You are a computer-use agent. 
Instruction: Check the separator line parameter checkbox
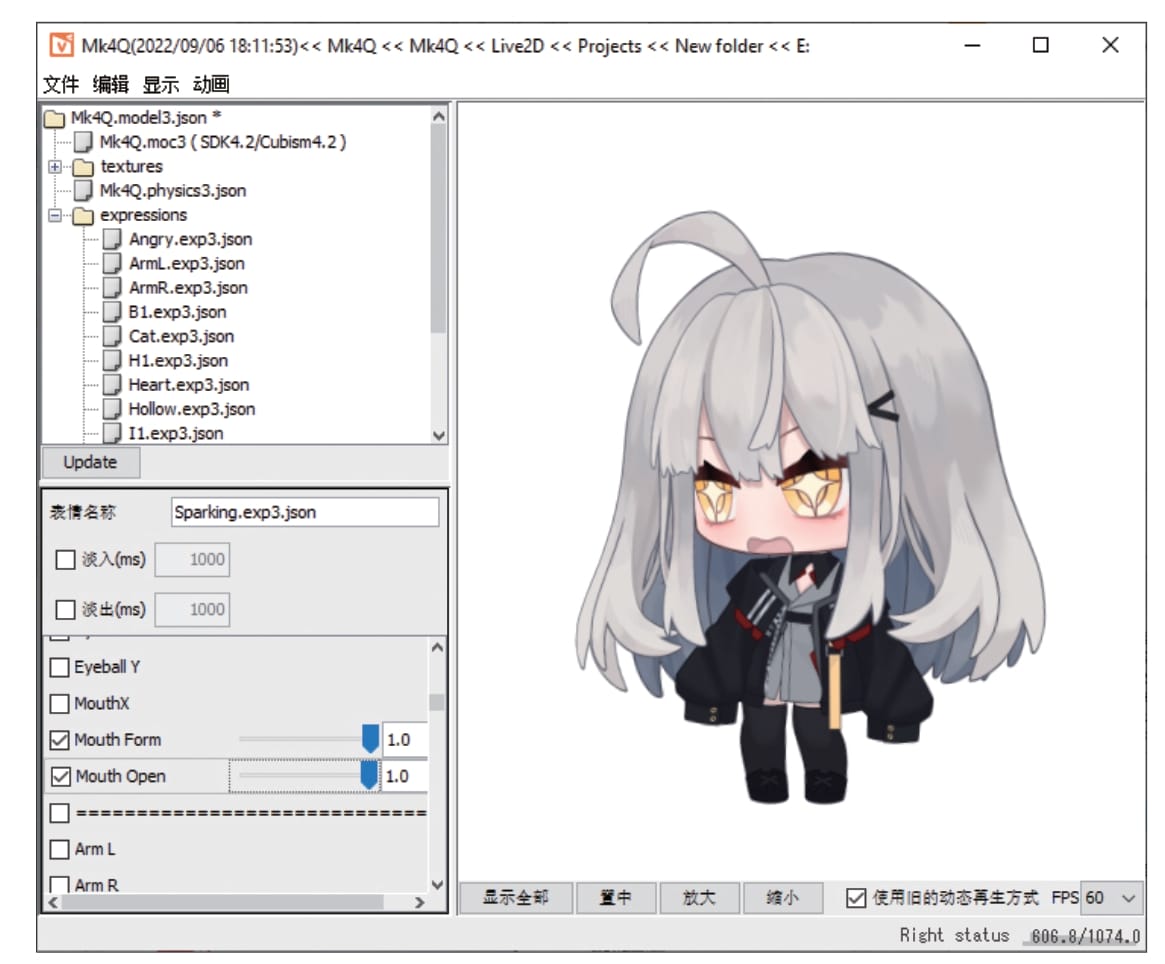coord(59,813)
